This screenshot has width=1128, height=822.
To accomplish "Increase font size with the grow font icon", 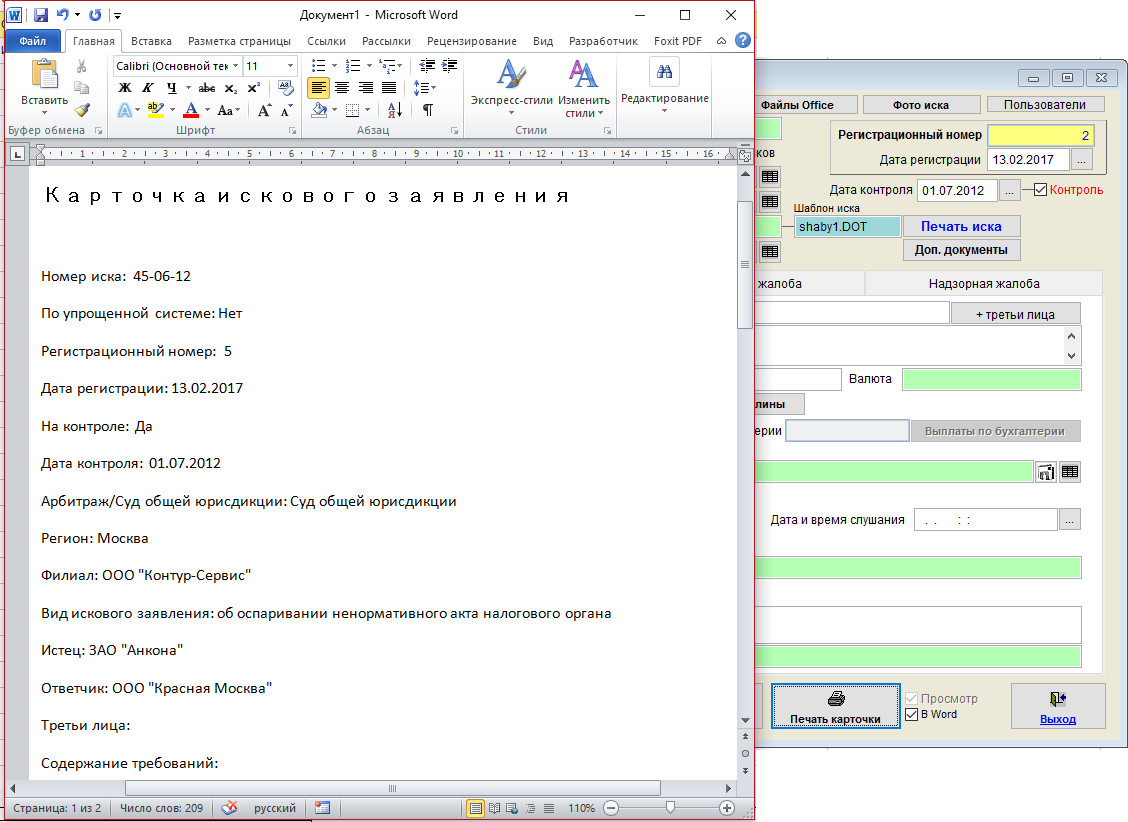I will [x=264, y=110].
